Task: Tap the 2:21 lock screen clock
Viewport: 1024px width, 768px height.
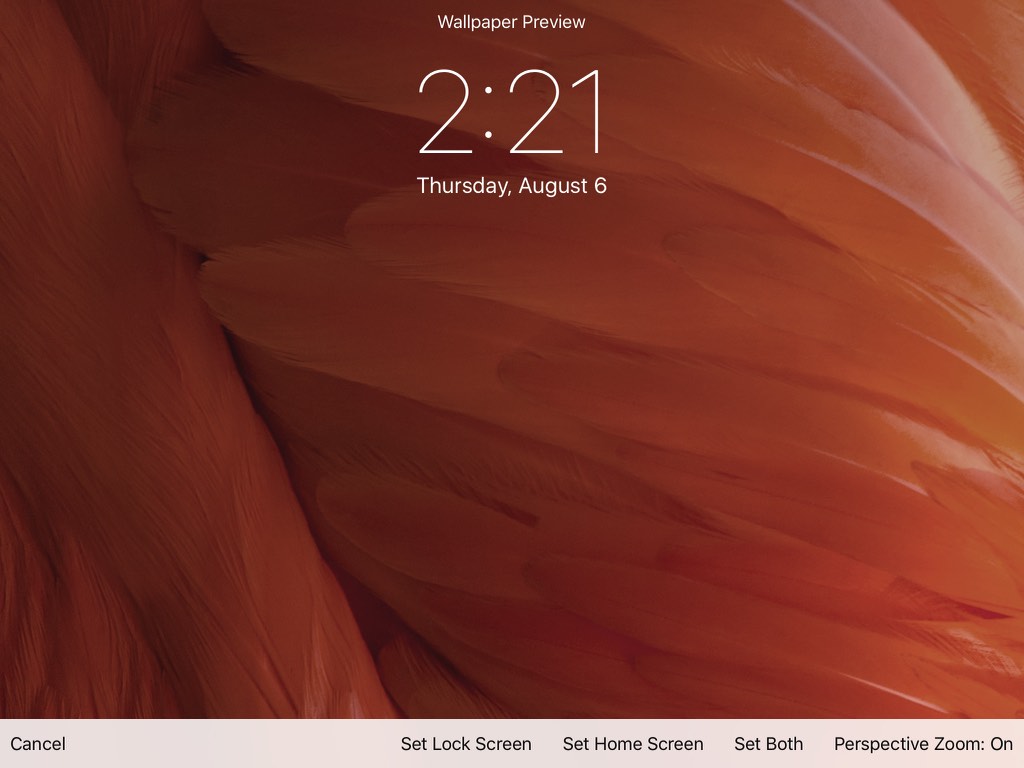Action: [x=511, y=112]
